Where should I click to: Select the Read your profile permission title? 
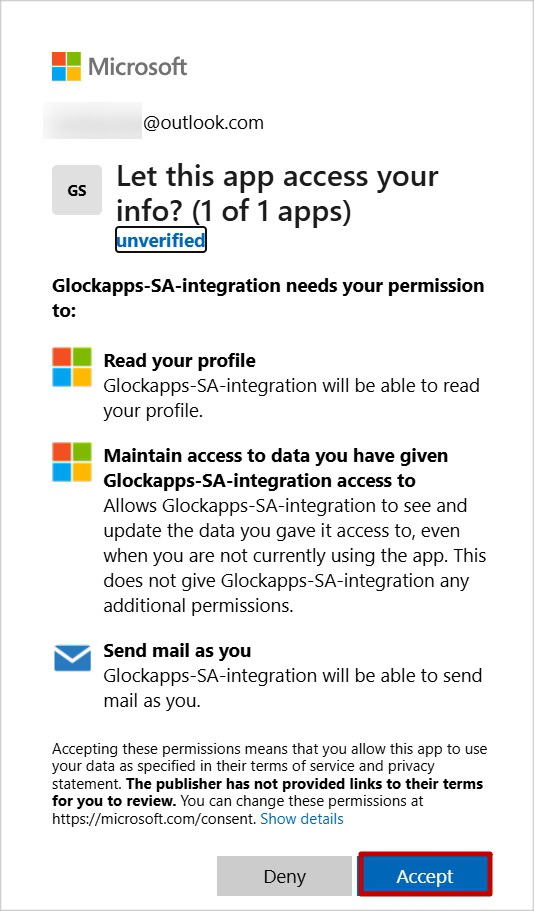180,360
